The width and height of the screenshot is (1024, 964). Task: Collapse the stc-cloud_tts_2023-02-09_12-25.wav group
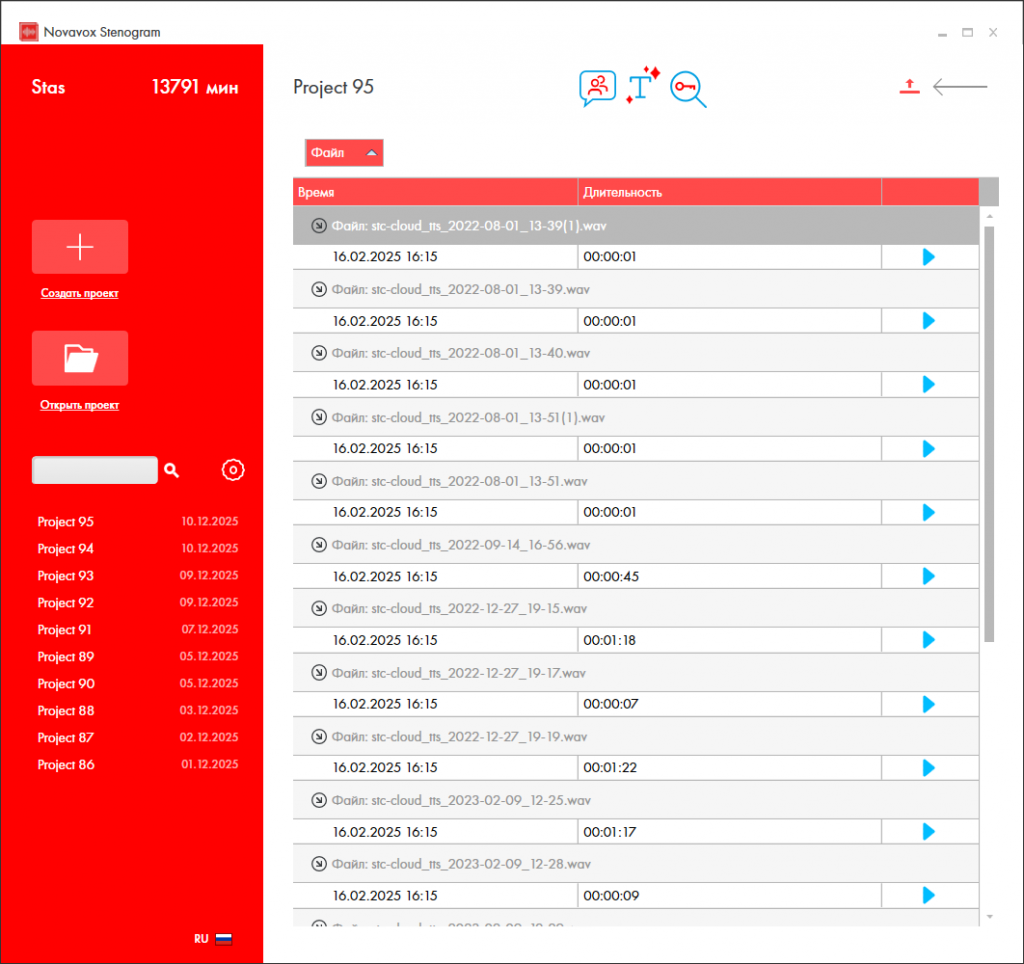(319, 800)
